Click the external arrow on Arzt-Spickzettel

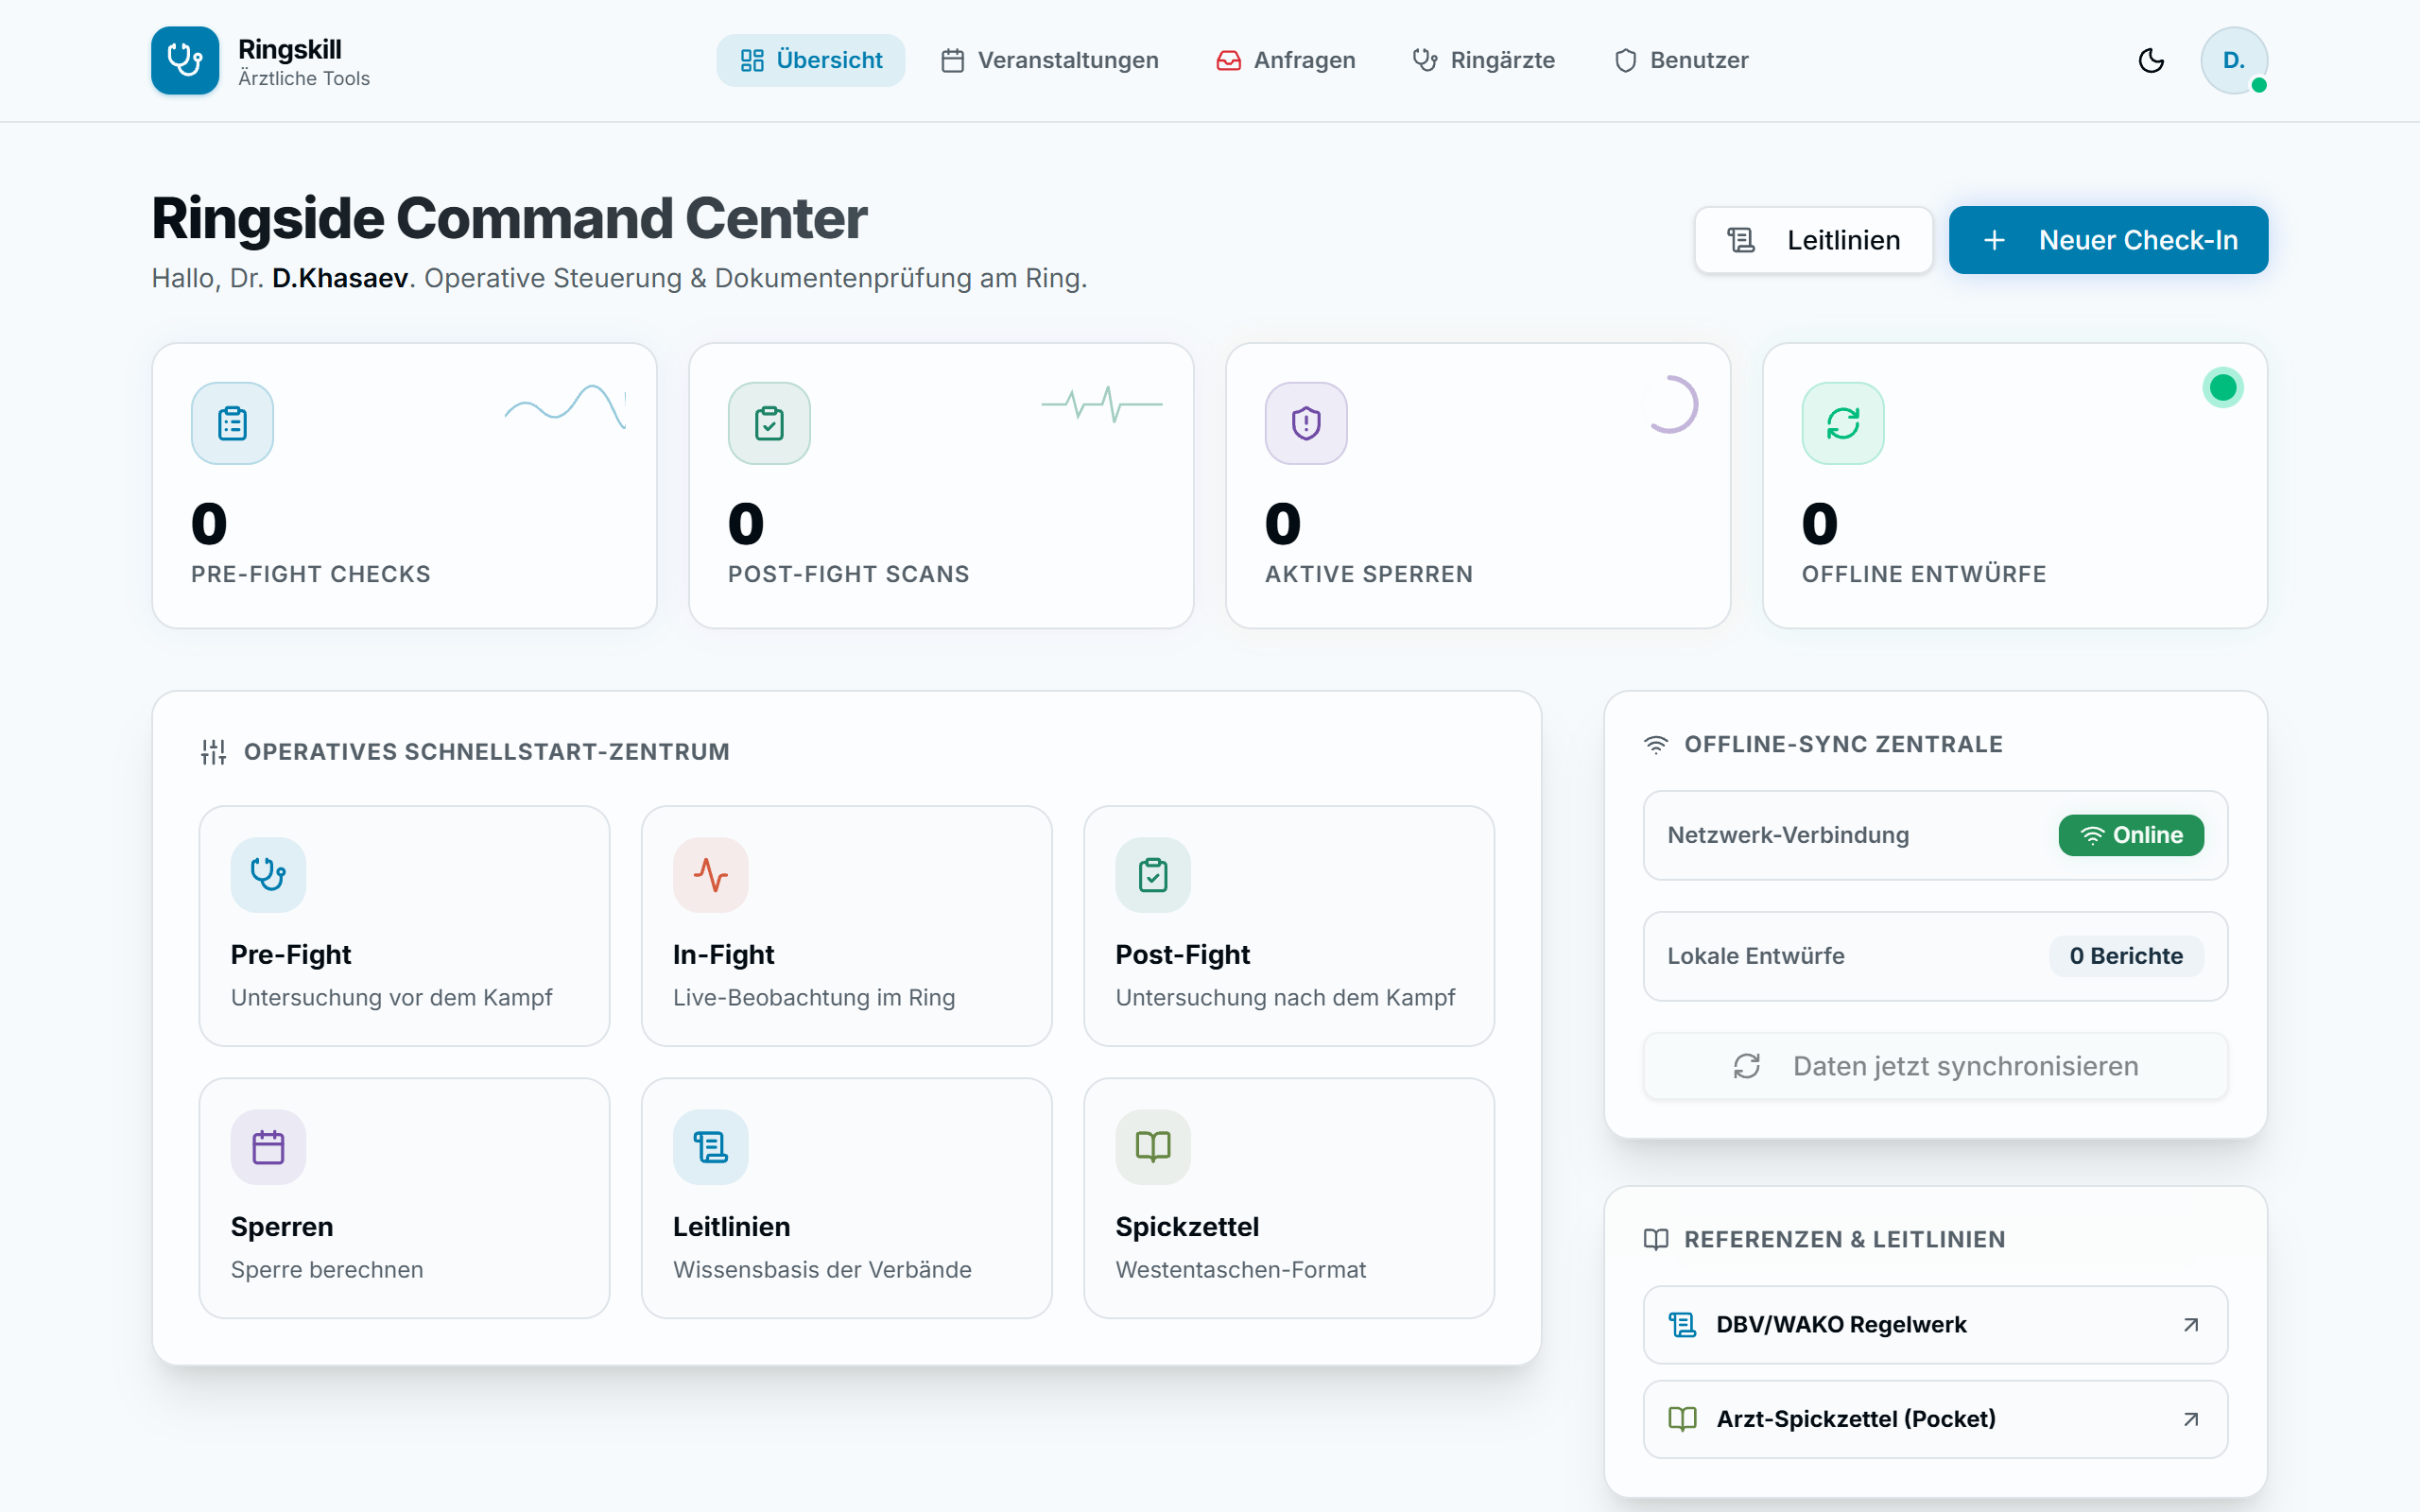2190,1419
